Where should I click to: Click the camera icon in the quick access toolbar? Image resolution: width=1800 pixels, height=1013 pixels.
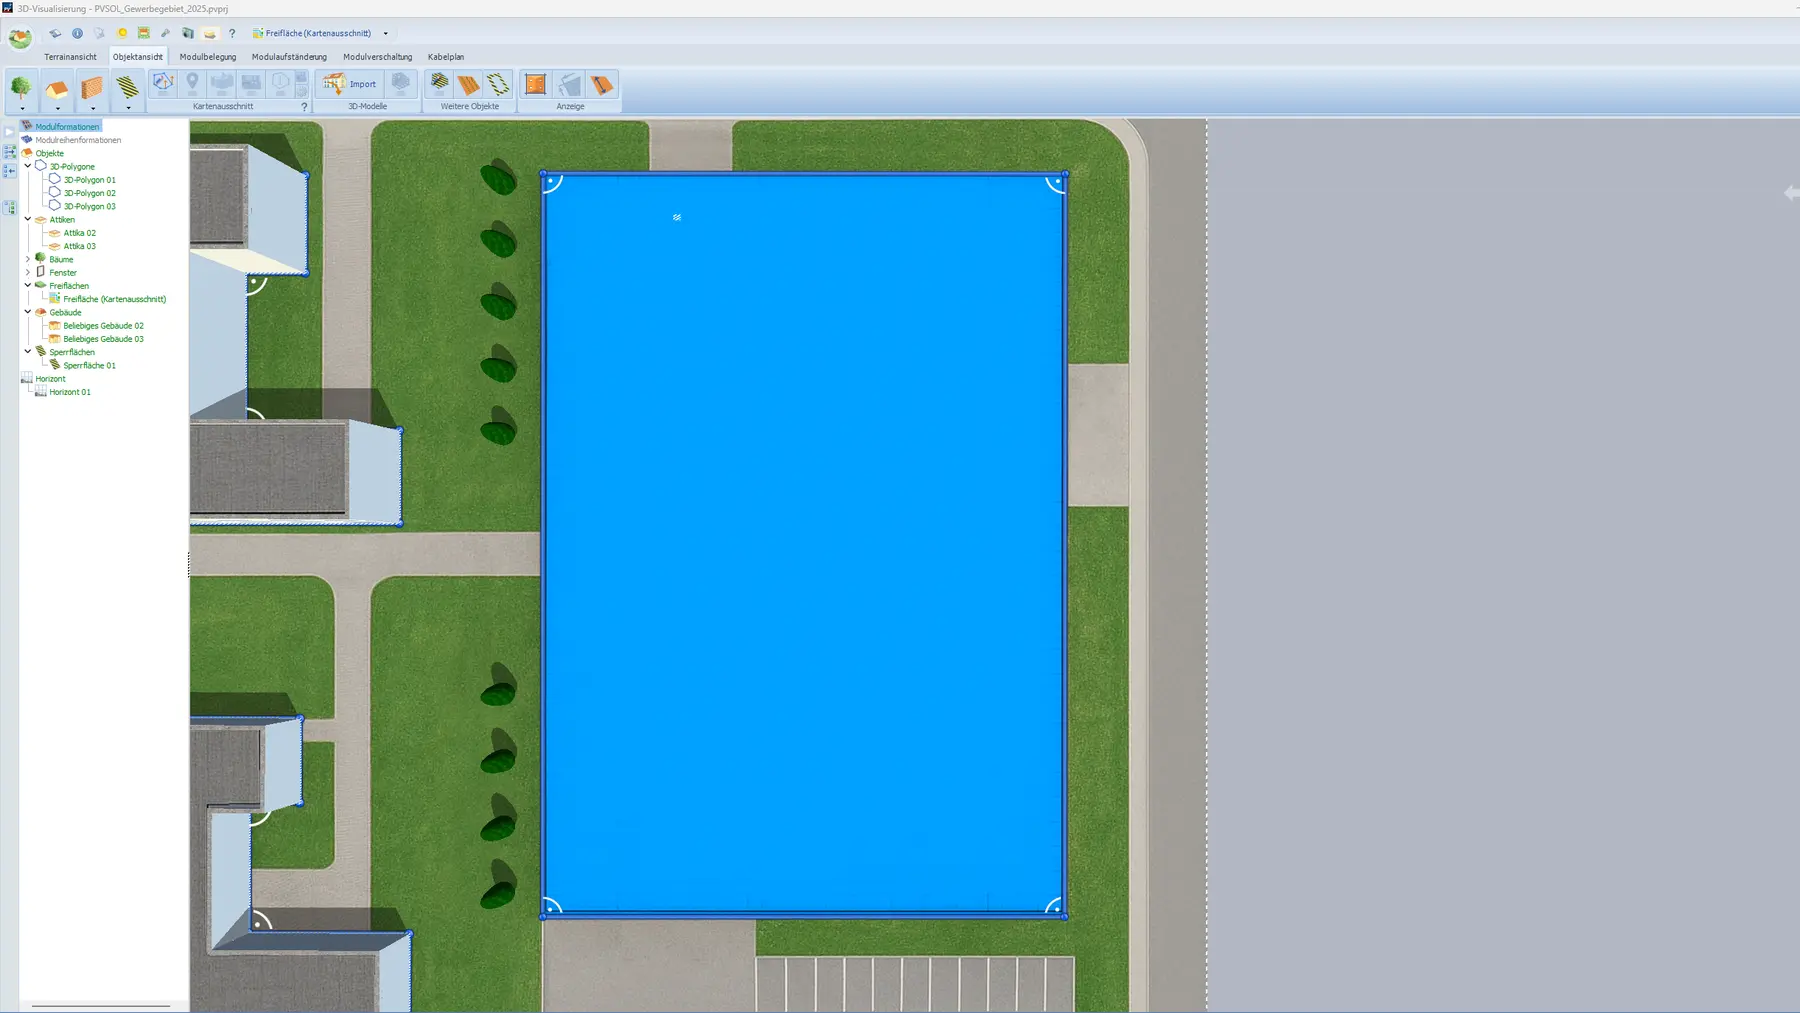click(188, 33)
